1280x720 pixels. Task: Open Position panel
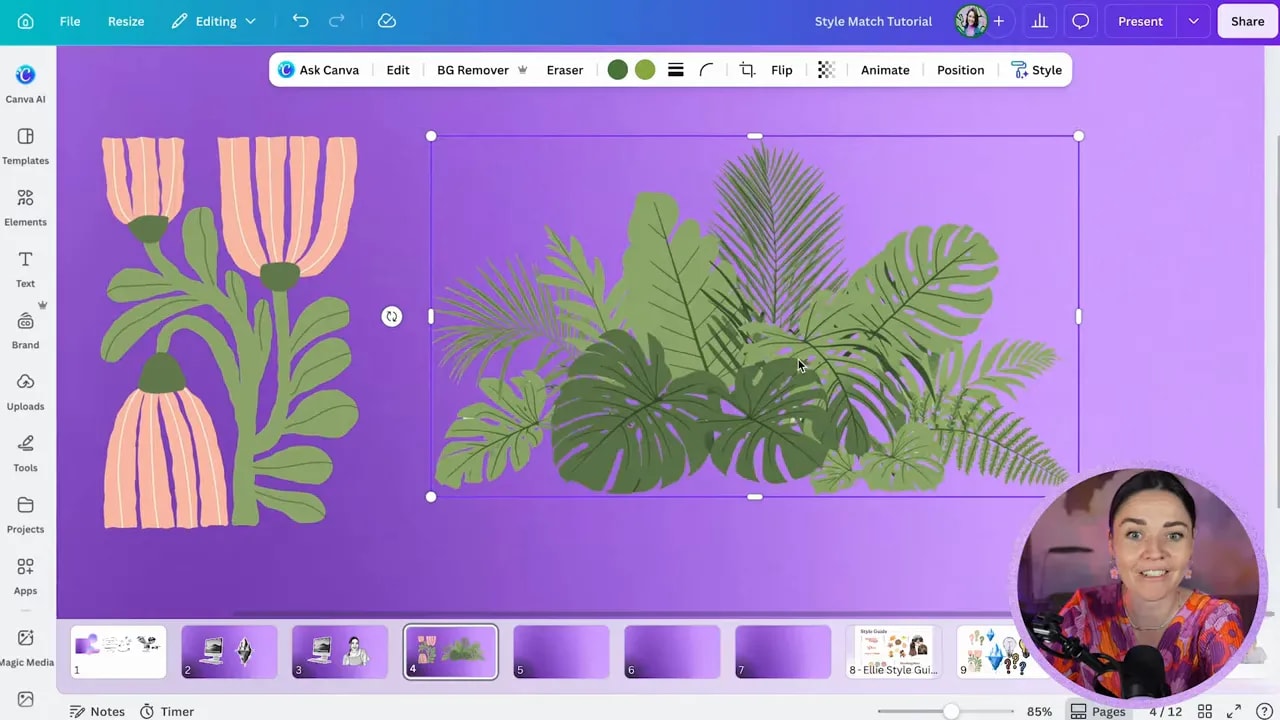pyautogui.click(x=961, y=70)
